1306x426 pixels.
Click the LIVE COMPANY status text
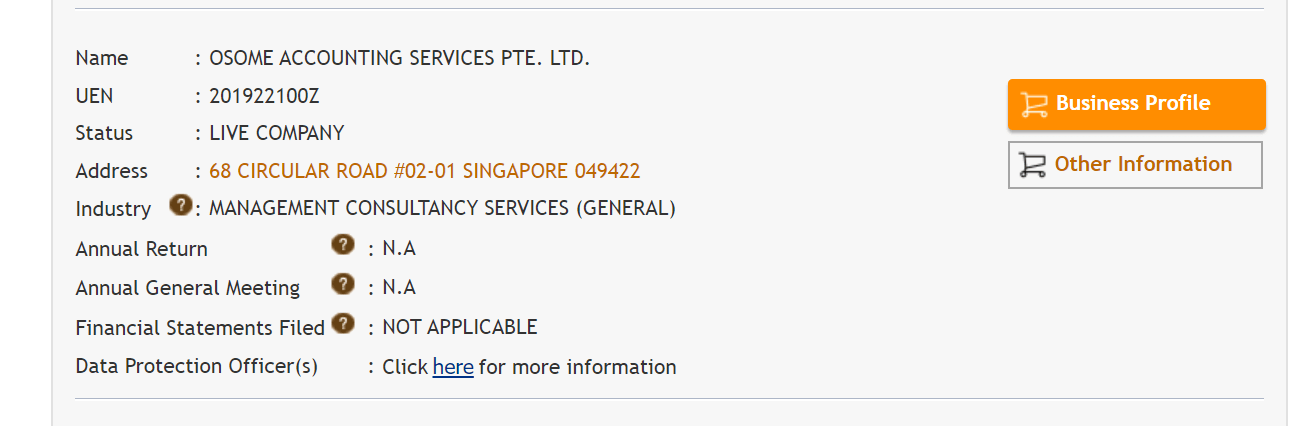pos(277,133)
